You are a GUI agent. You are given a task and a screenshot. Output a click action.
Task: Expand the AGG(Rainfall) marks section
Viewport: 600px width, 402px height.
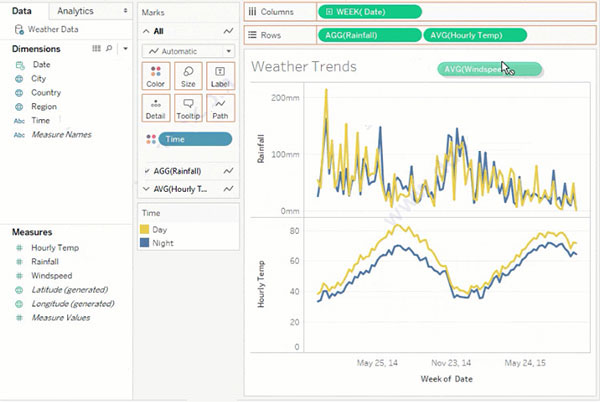(x=148, y=171)
